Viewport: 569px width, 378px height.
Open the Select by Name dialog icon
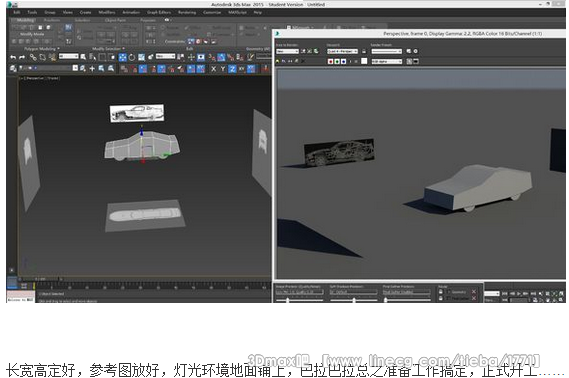tap(93, 57)
